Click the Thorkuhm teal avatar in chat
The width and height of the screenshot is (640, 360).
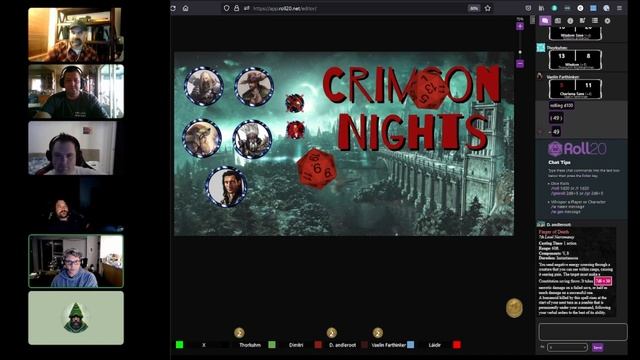click(541, 48)
